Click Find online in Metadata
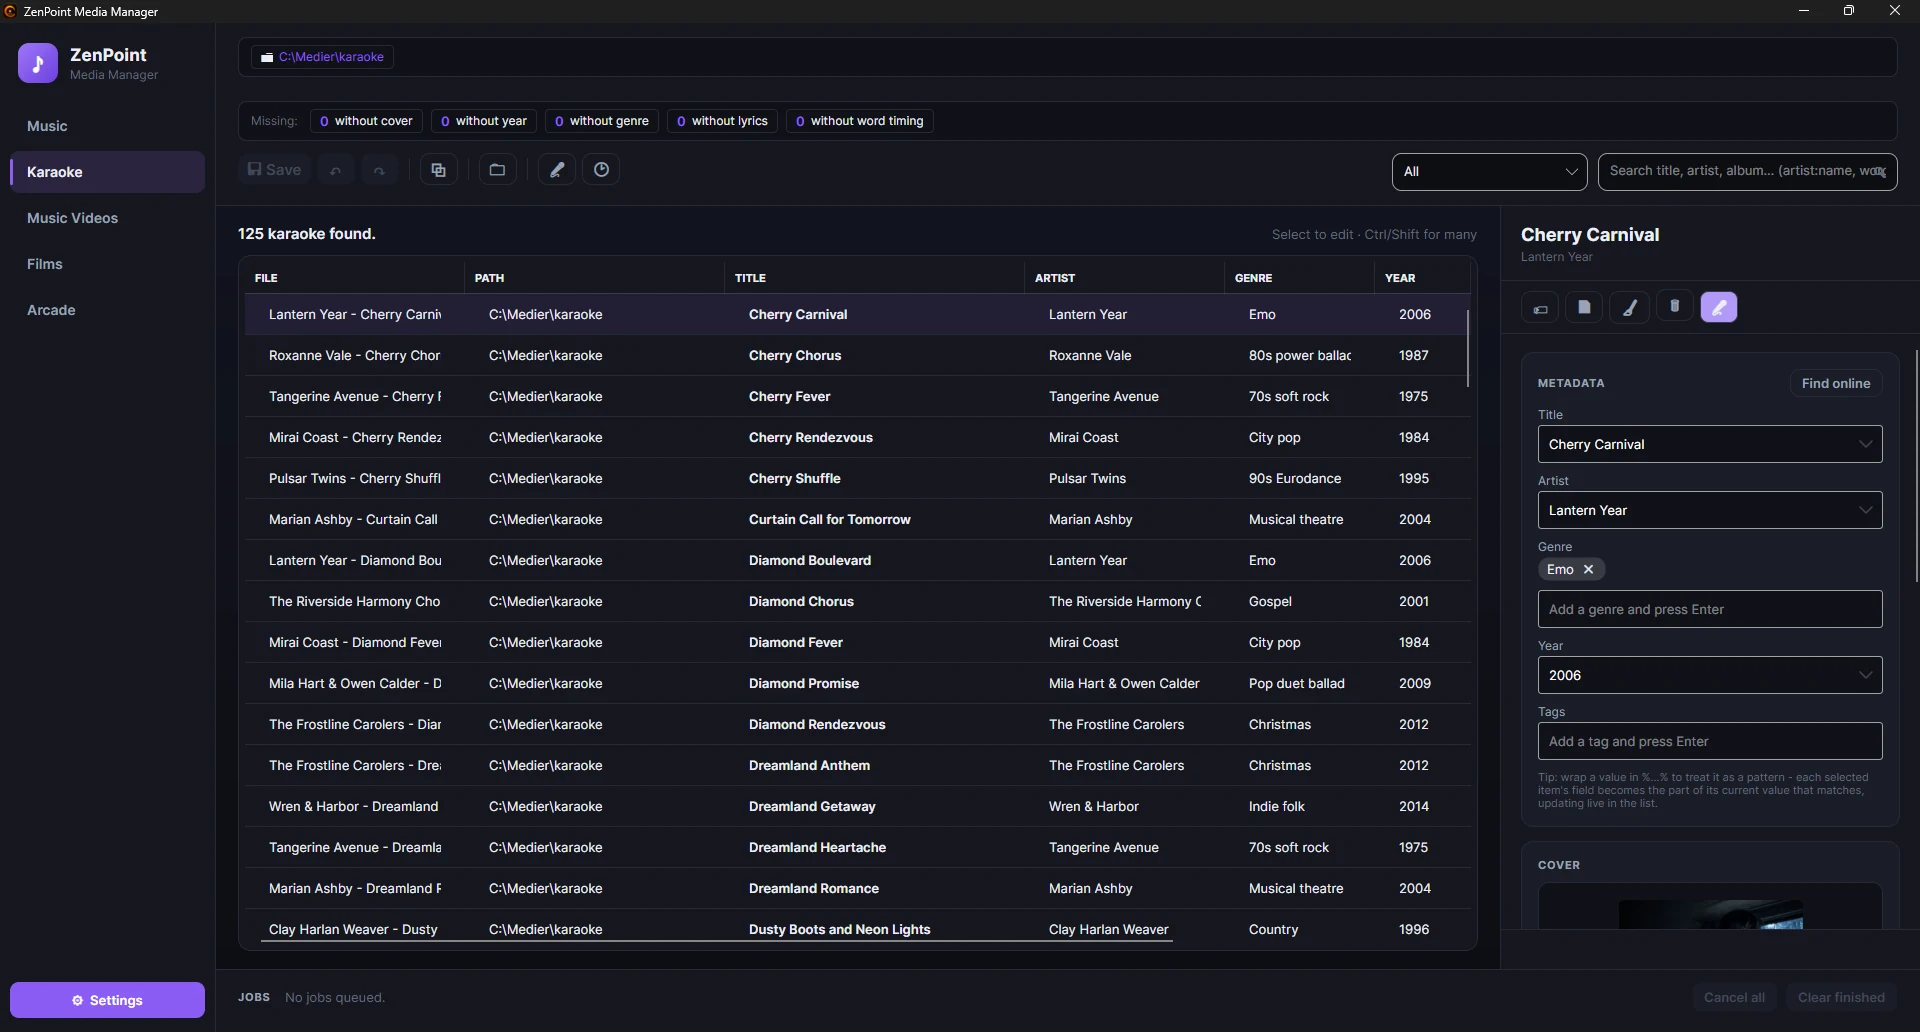 click(1835, 383)
